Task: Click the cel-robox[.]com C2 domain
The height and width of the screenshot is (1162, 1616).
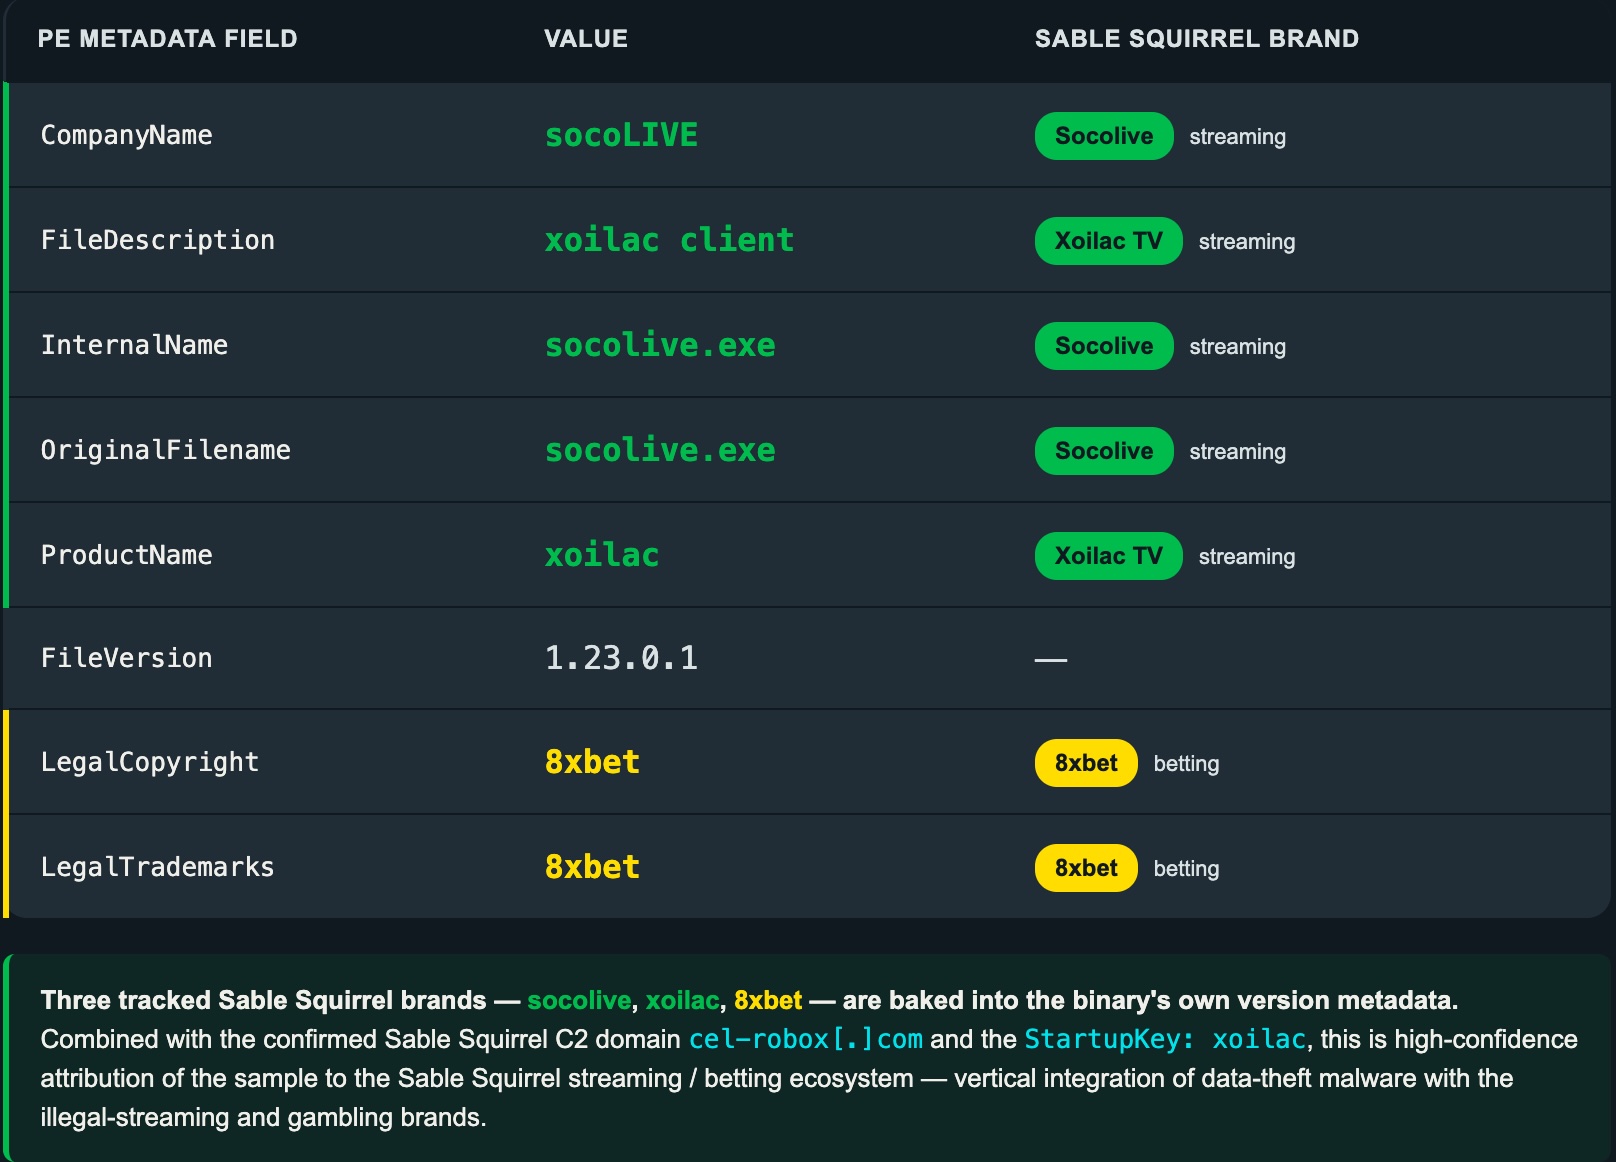Action: [806, 1039]
